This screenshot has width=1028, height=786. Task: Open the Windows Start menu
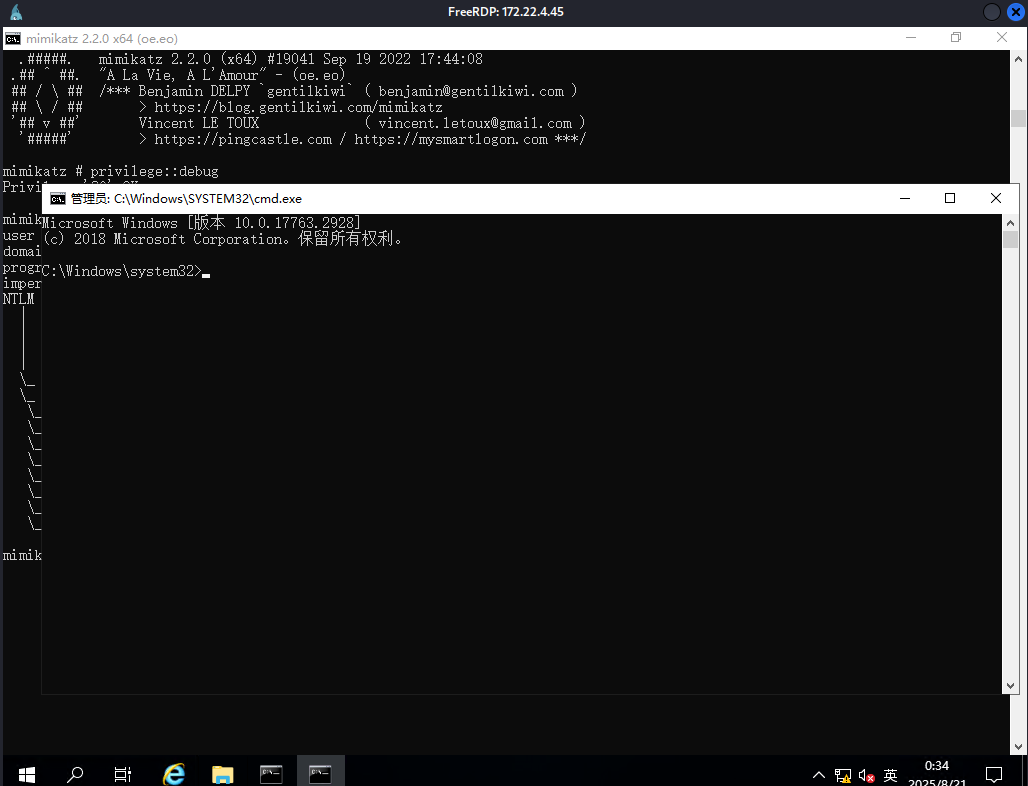point(26,774)
